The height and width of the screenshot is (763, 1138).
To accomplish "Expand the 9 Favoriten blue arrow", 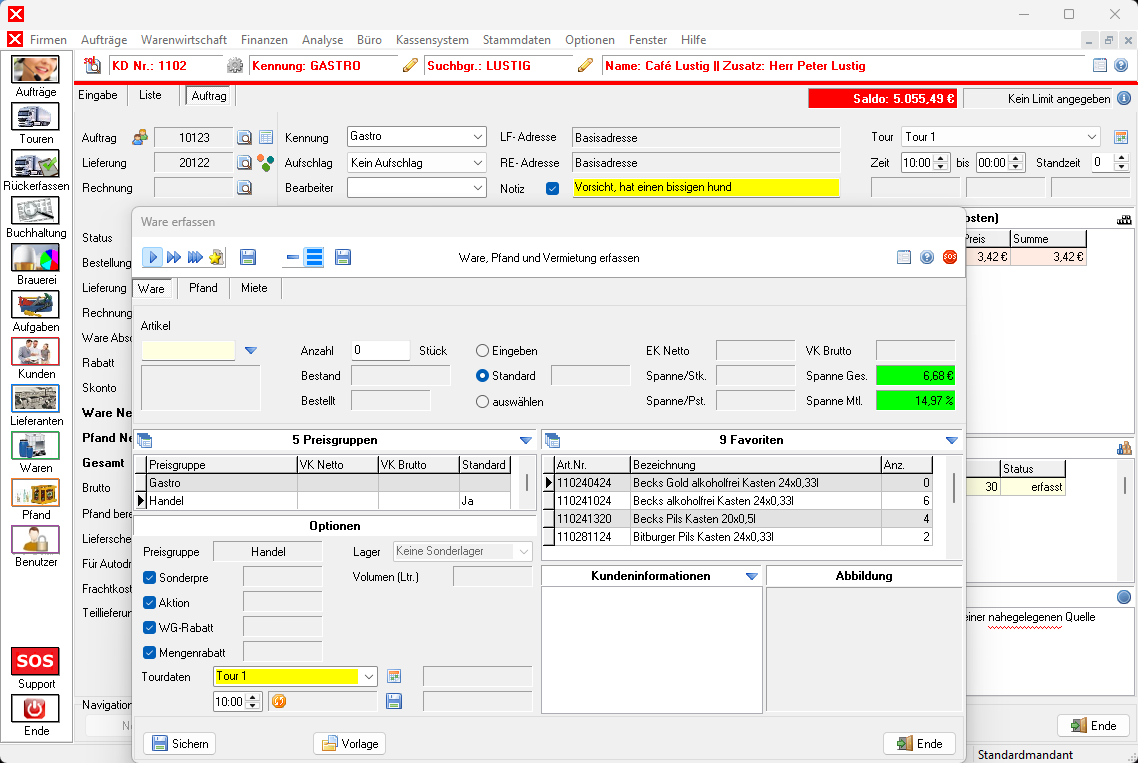I will (x=951, y=440).
